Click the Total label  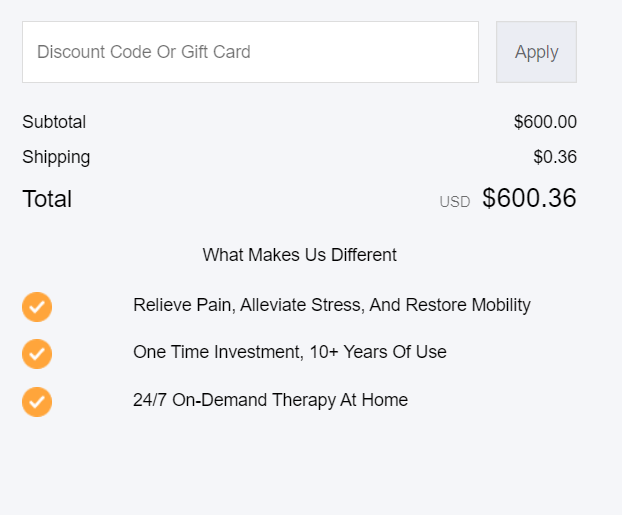click(47, 199)
